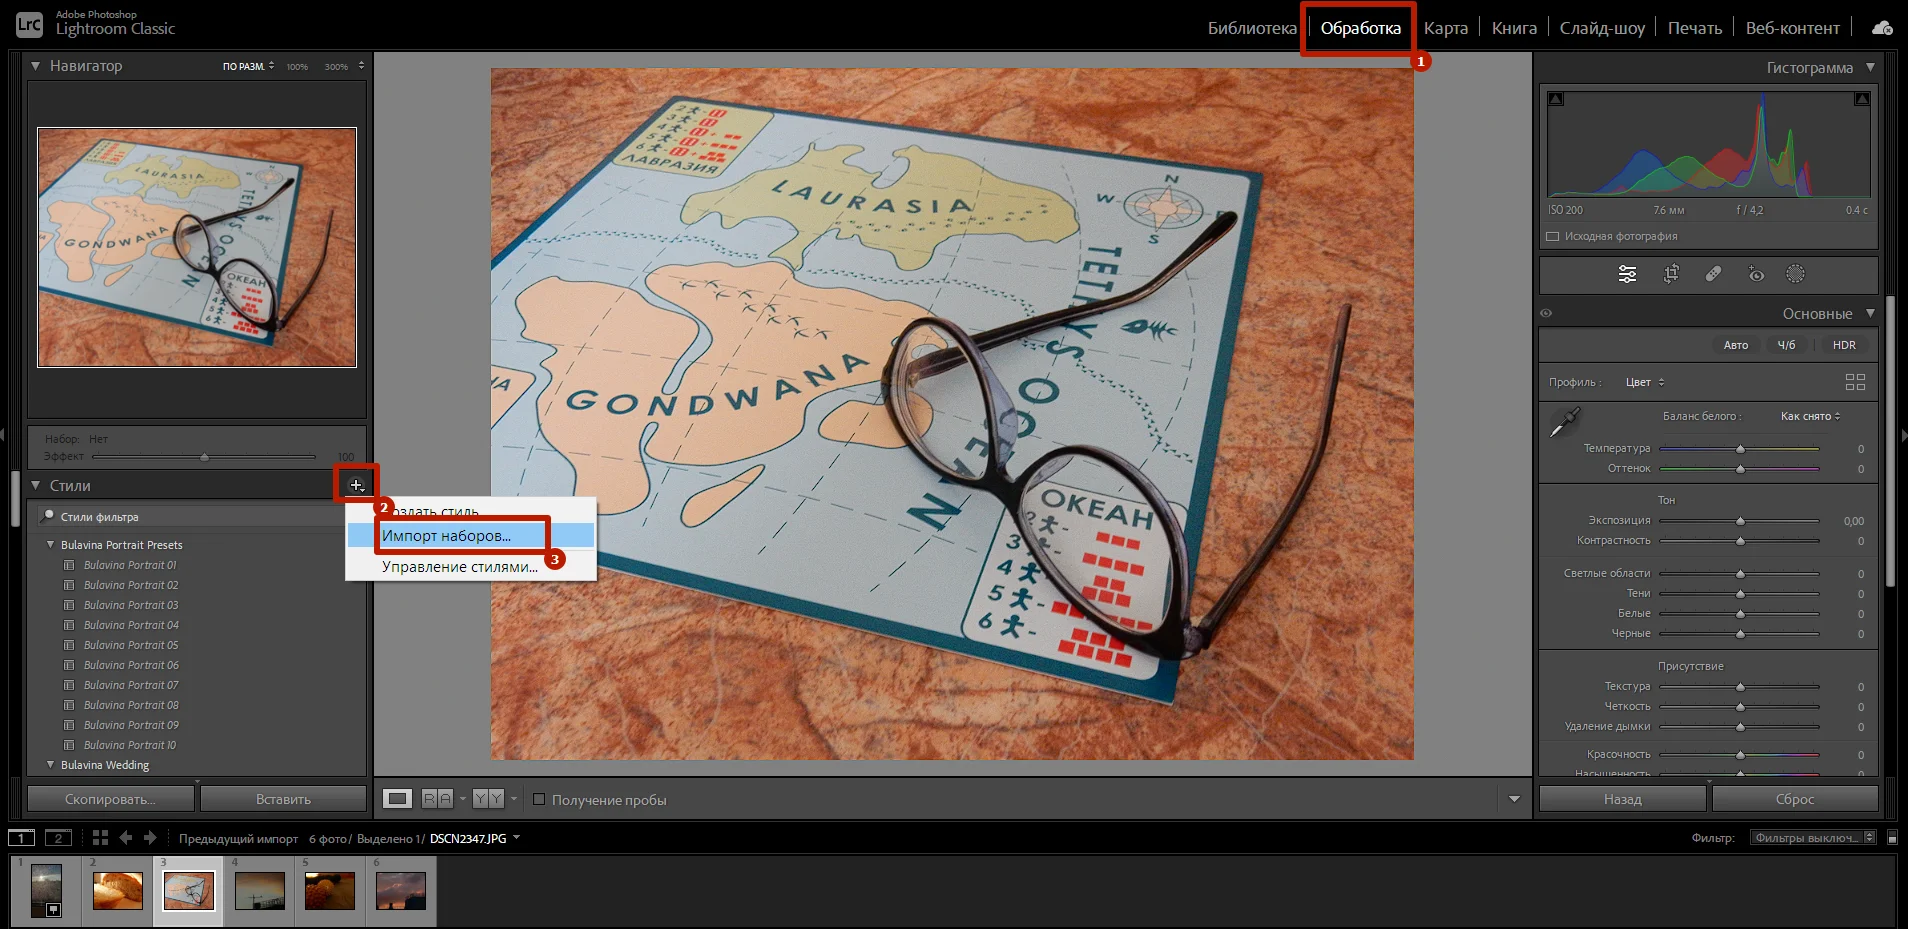Select the second filmstrip thumbnail
This screenshot has width=1908, height=929.
point(118,889)
